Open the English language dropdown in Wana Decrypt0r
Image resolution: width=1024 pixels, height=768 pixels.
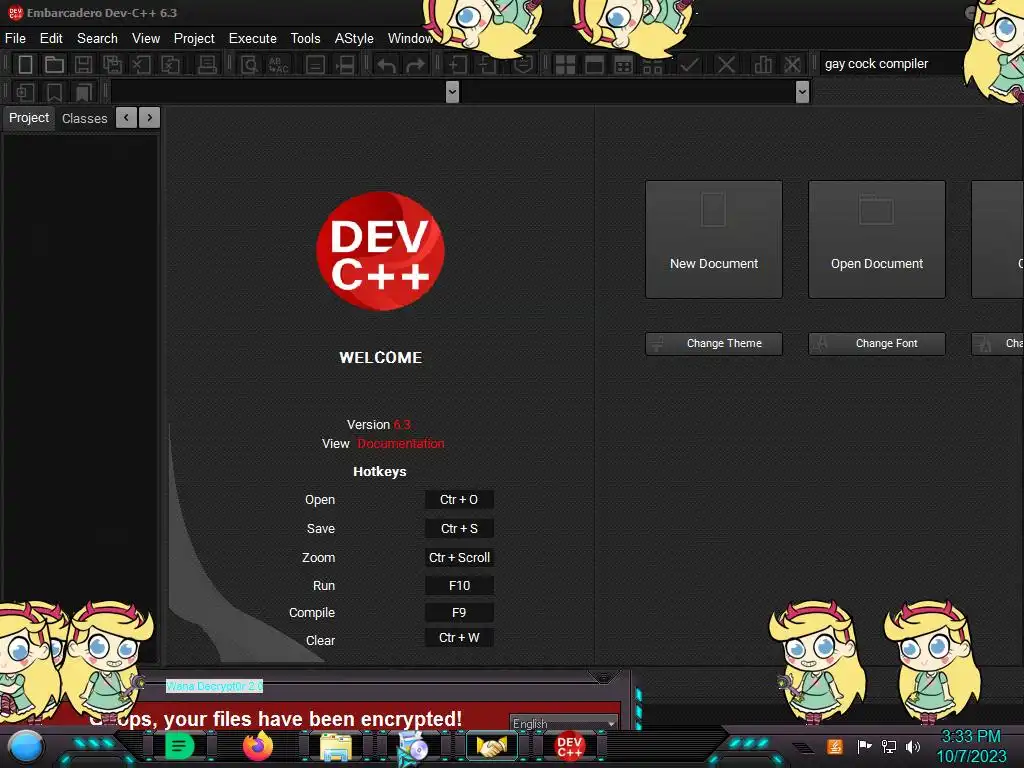point(564,723)
